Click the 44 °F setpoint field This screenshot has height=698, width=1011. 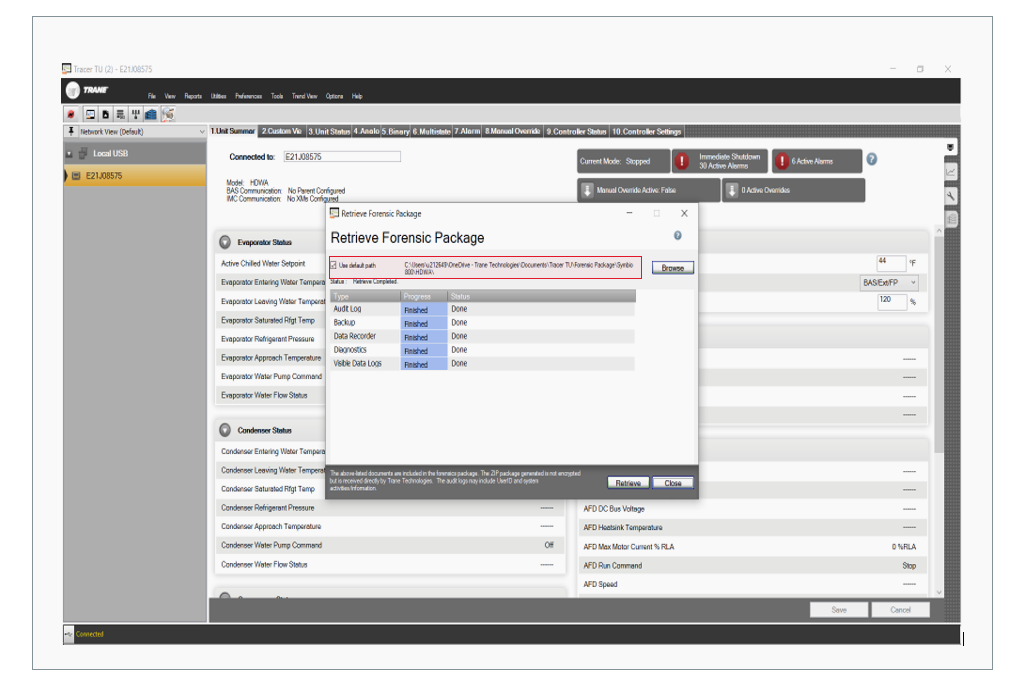891,262
